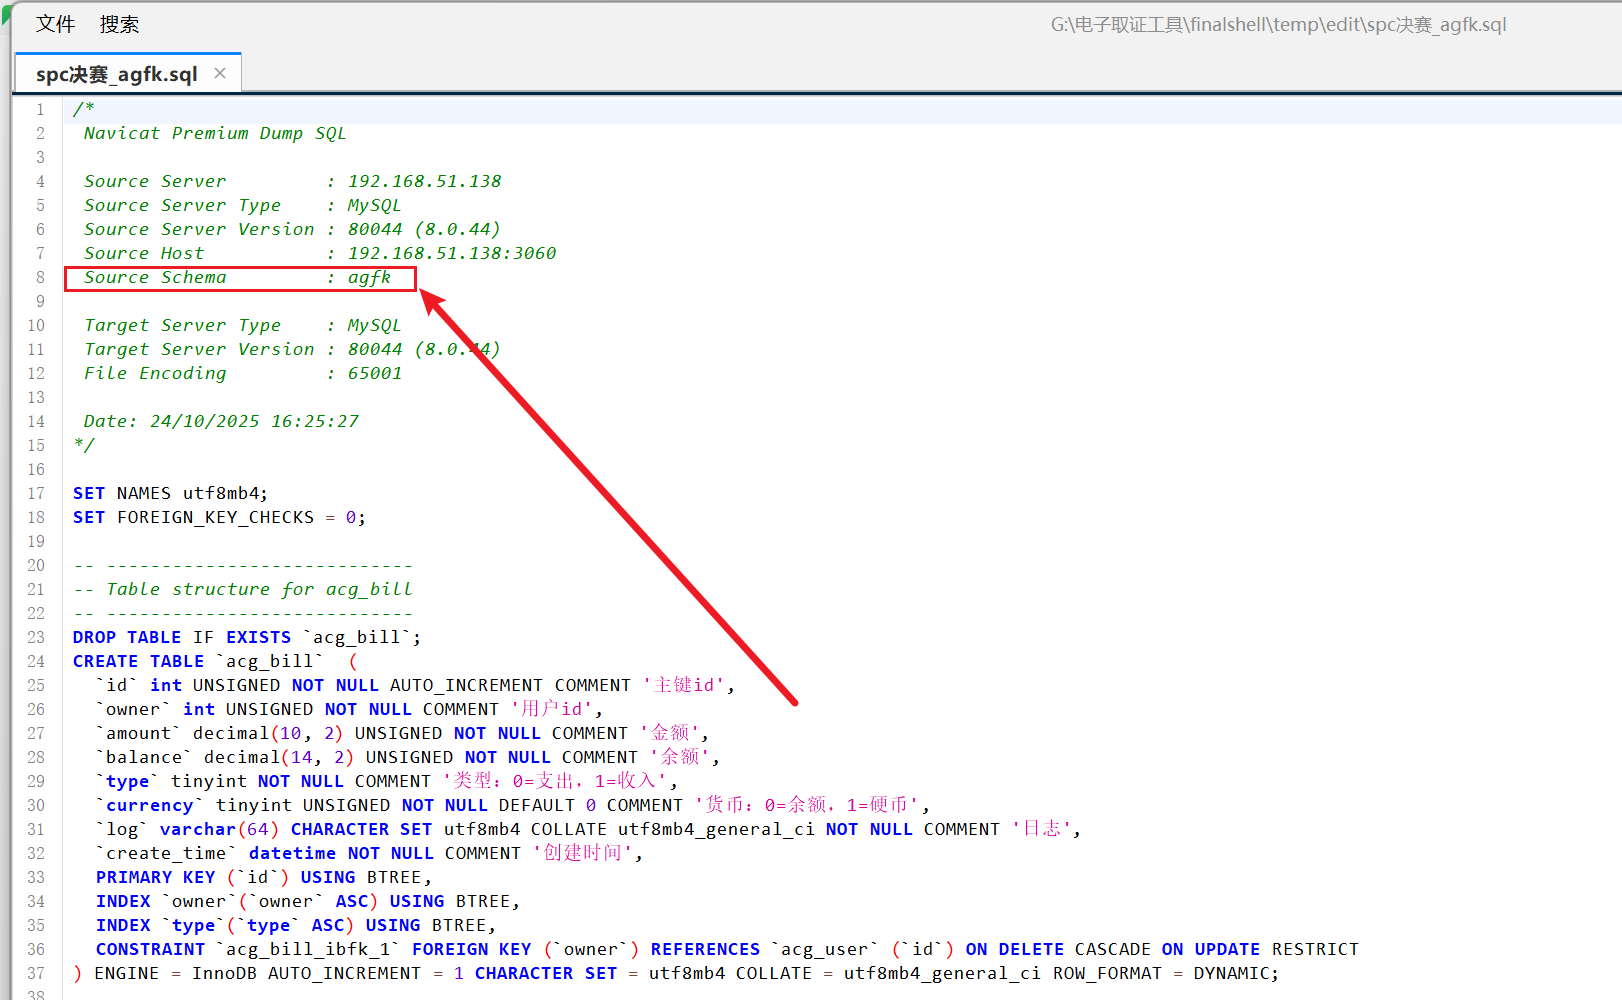The width and height of the screenshot is (1622, 1000).
Task: Open the 文件 menu
Action: click(55, 24)
